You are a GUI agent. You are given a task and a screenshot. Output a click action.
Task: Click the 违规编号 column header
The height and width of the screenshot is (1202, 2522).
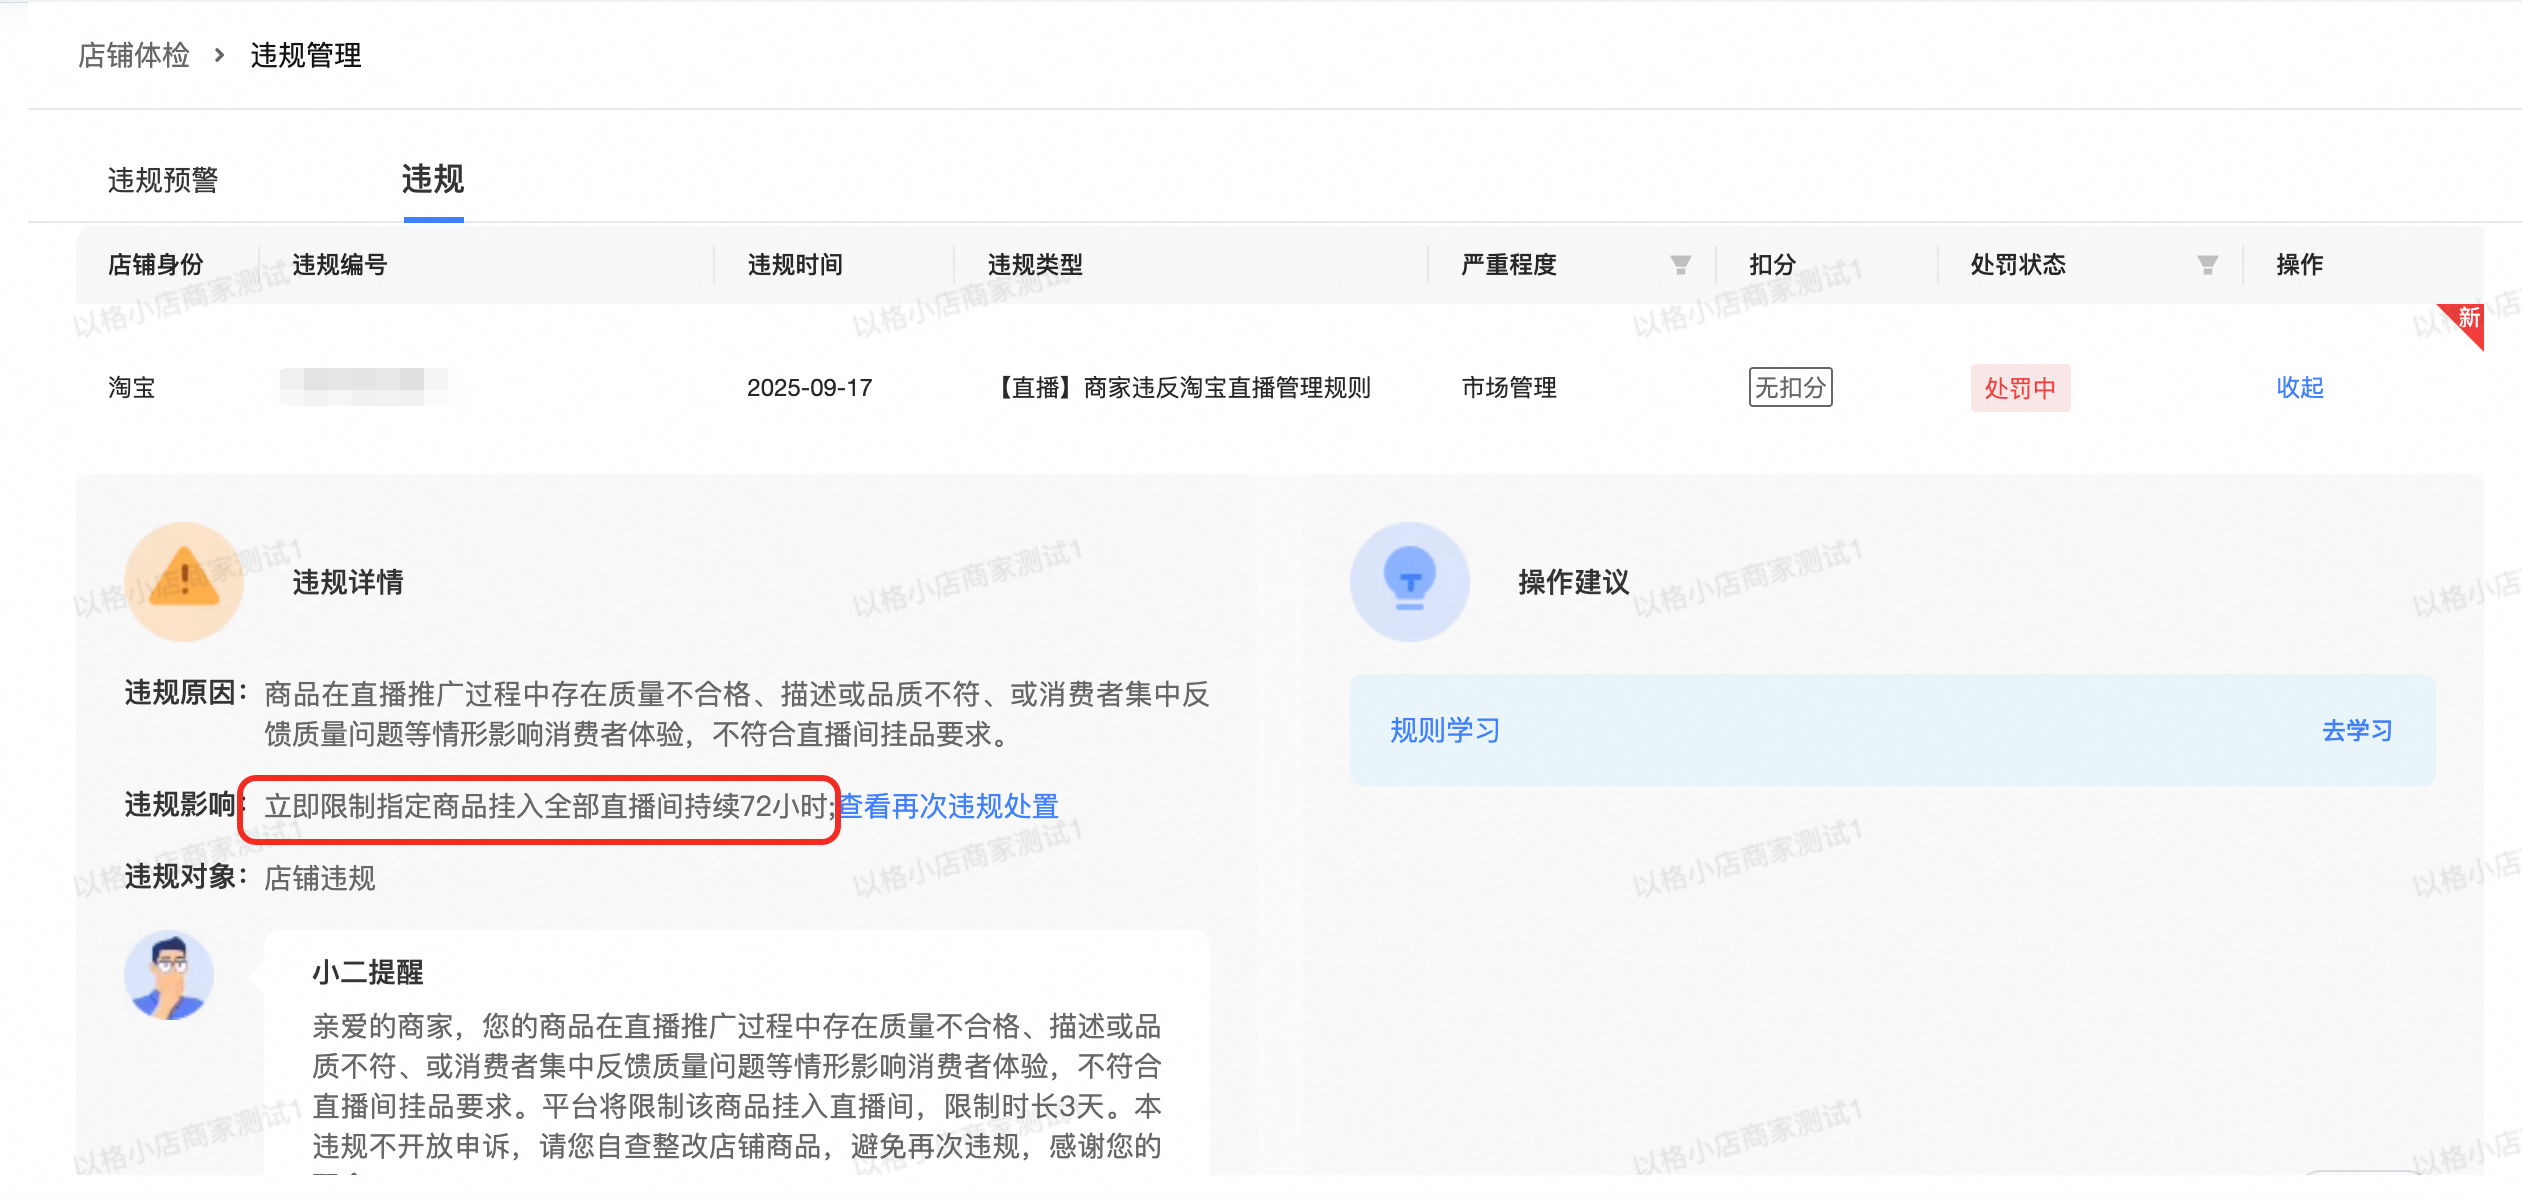coord(340,264)
